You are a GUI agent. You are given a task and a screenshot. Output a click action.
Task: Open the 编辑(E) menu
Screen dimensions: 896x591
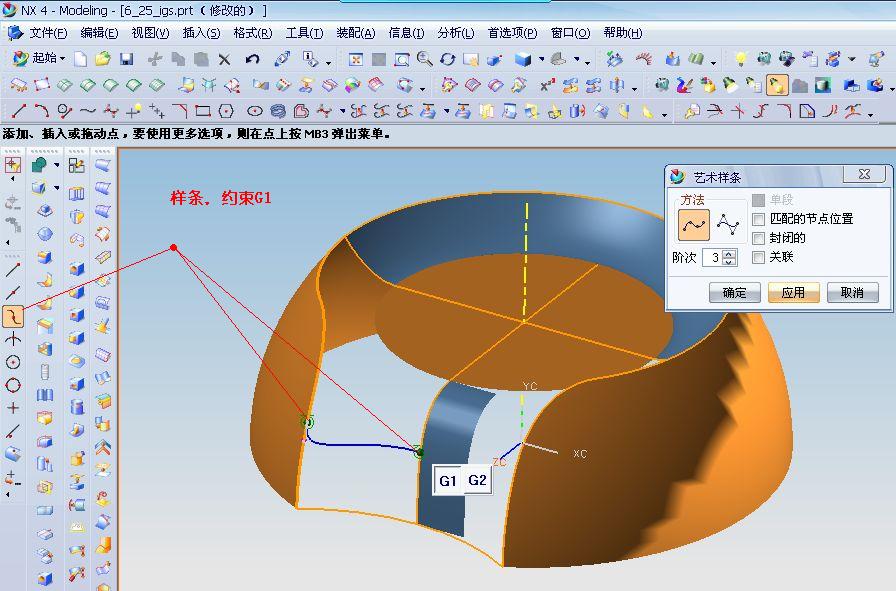pos(99,33)
